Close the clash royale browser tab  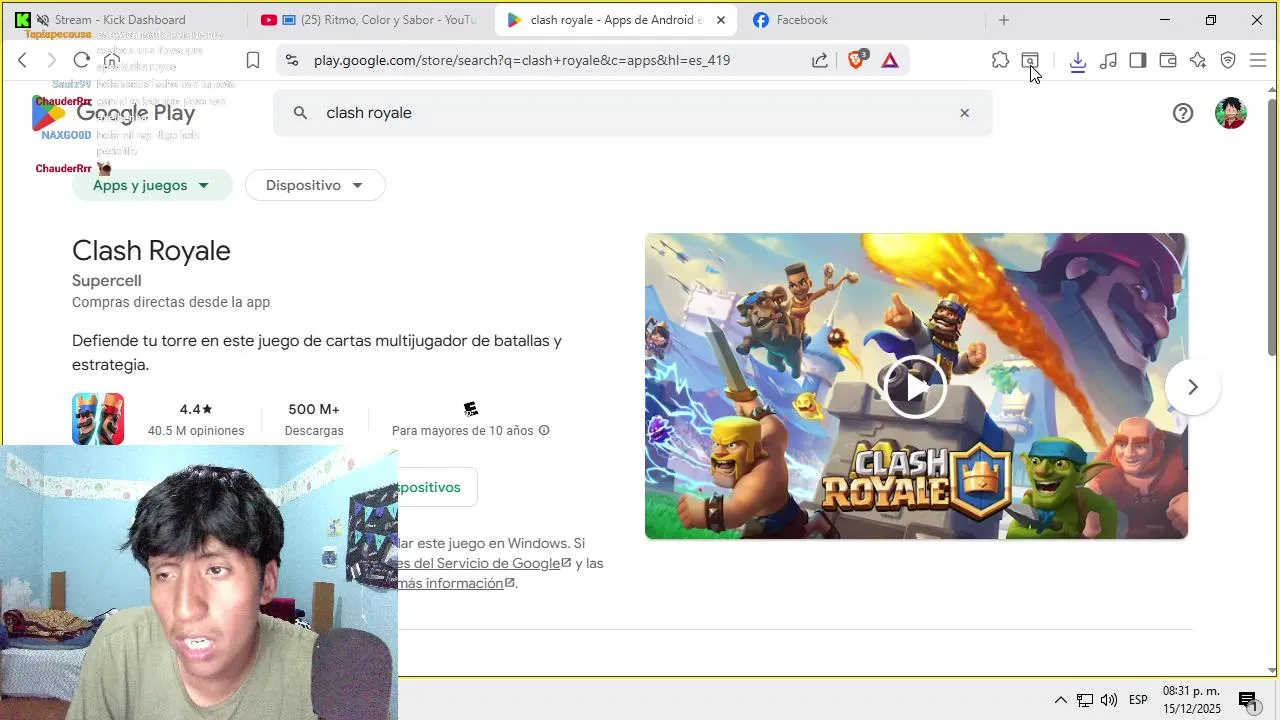click(720, 20)
